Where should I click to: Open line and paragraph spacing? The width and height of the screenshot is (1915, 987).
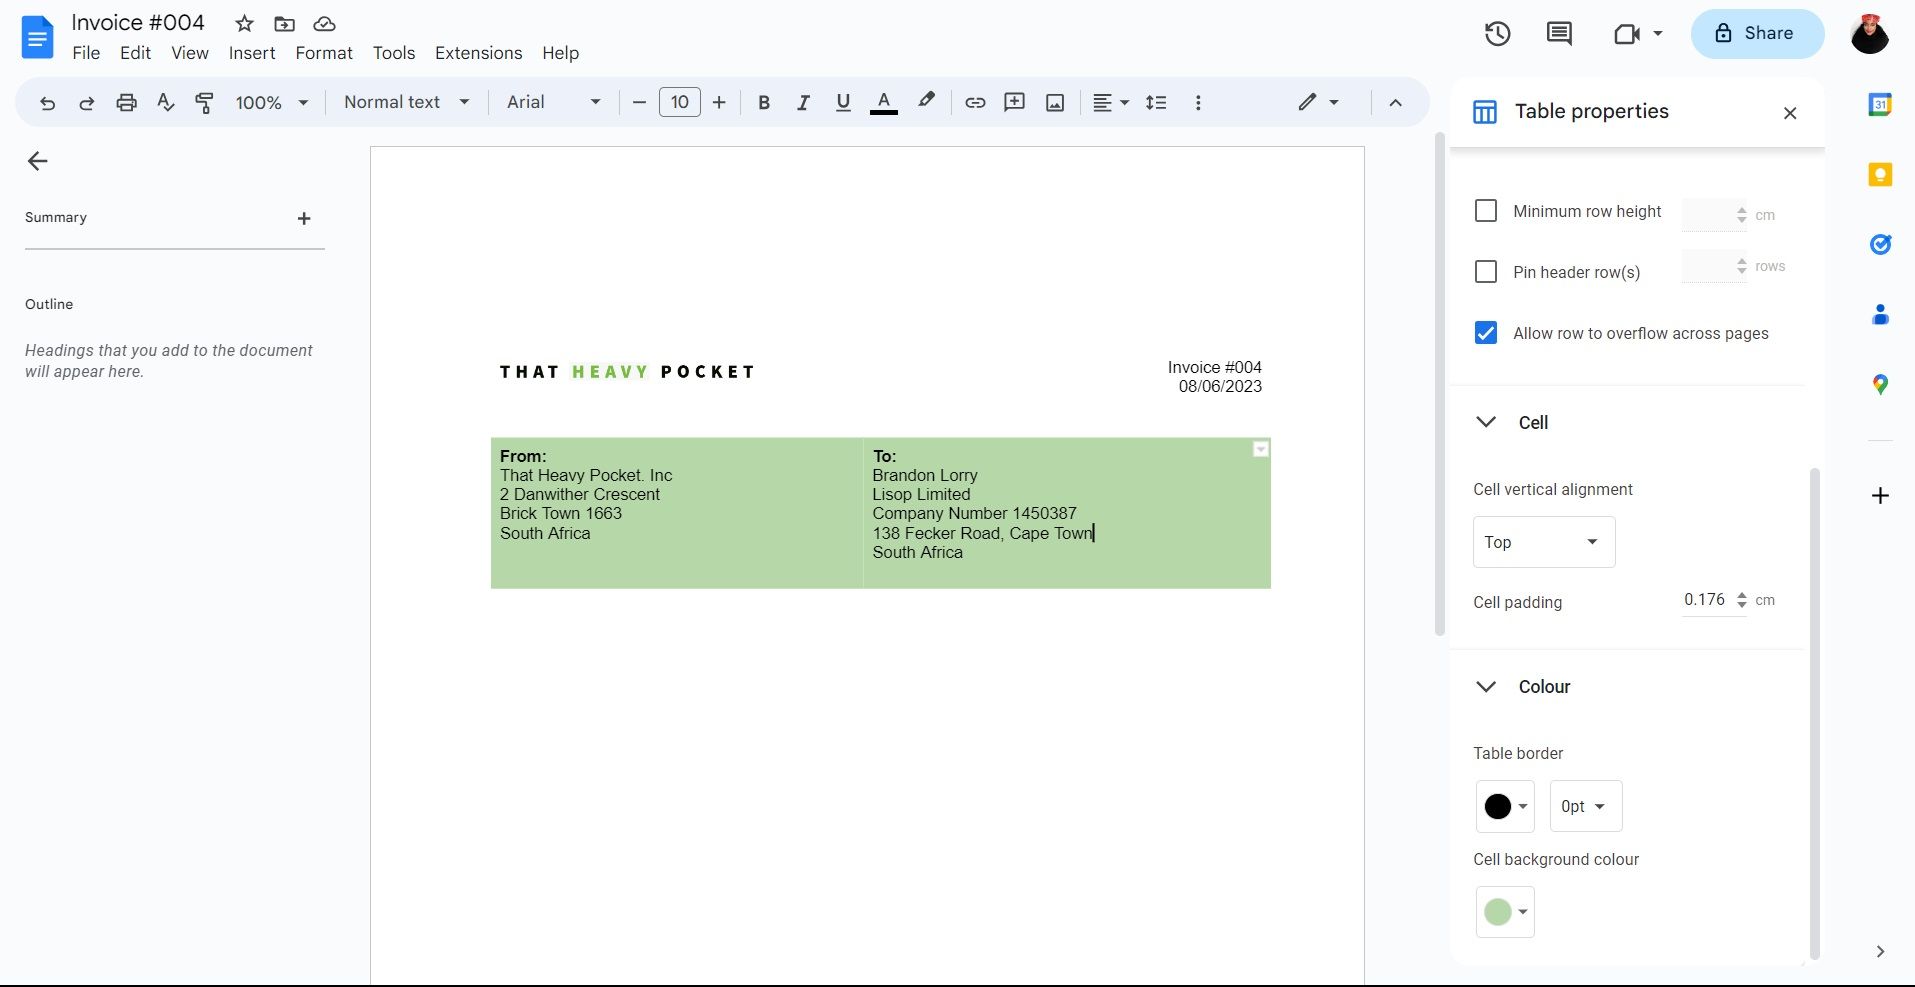pos(1156,102)
